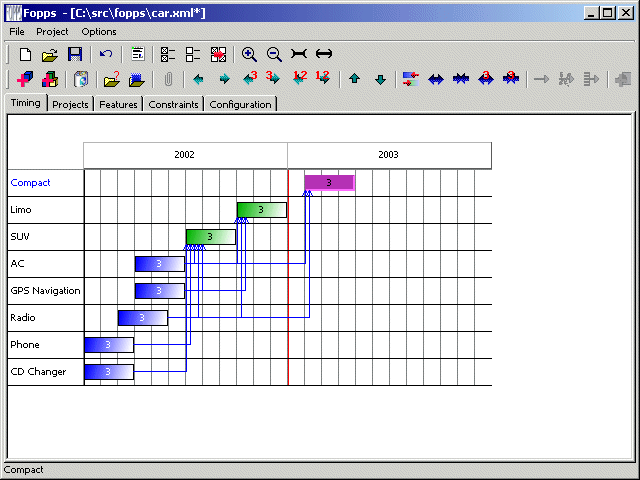
Task: Zoom out with the minus magnifier
Action: click(274, 54)
